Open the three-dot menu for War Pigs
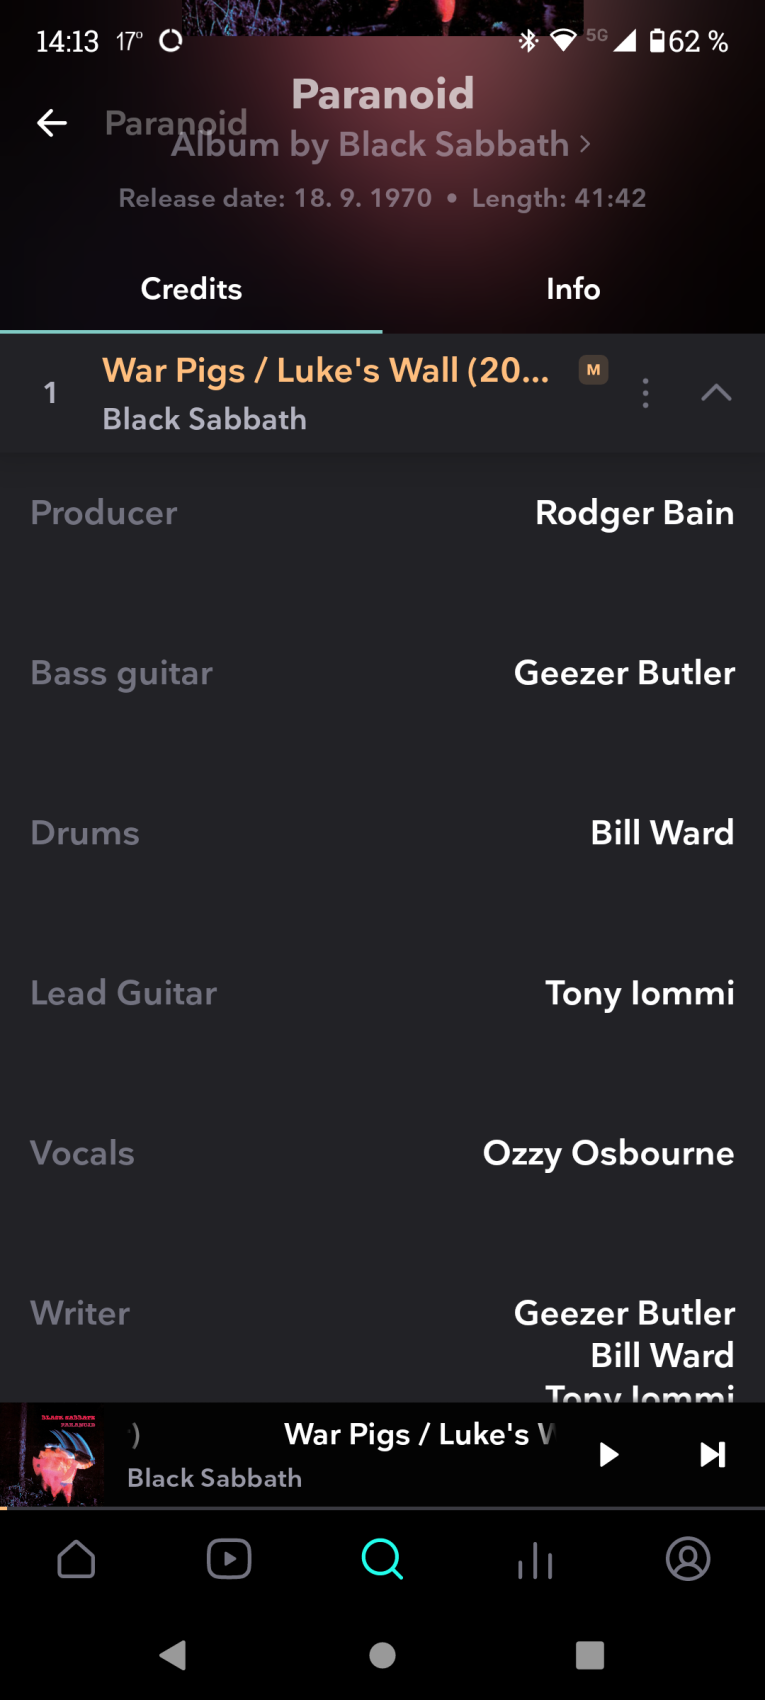The height and width of the screenshot is (1700, 765). 645,393
